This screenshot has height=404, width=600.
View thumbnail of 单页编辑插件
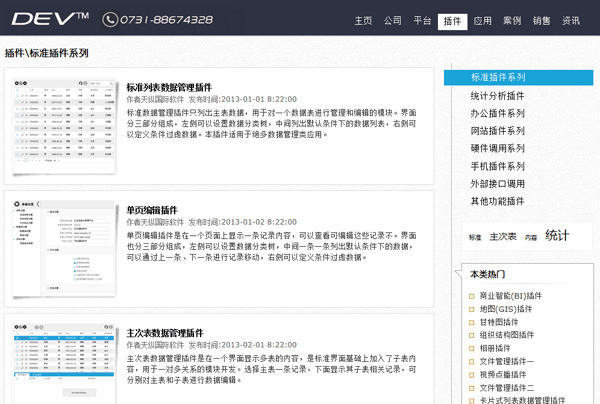point(64,249)
